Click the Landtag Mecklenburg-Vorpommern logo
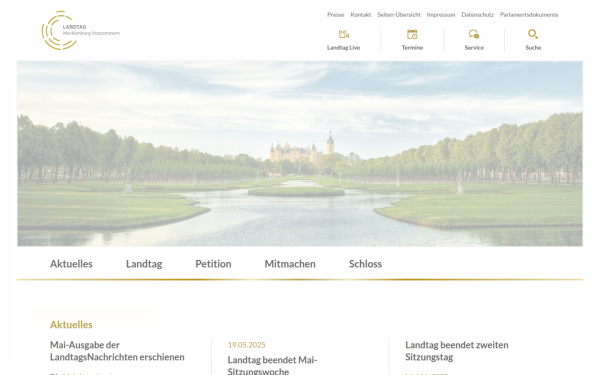This screenshot has width=600, height=375. pos(81,30)
